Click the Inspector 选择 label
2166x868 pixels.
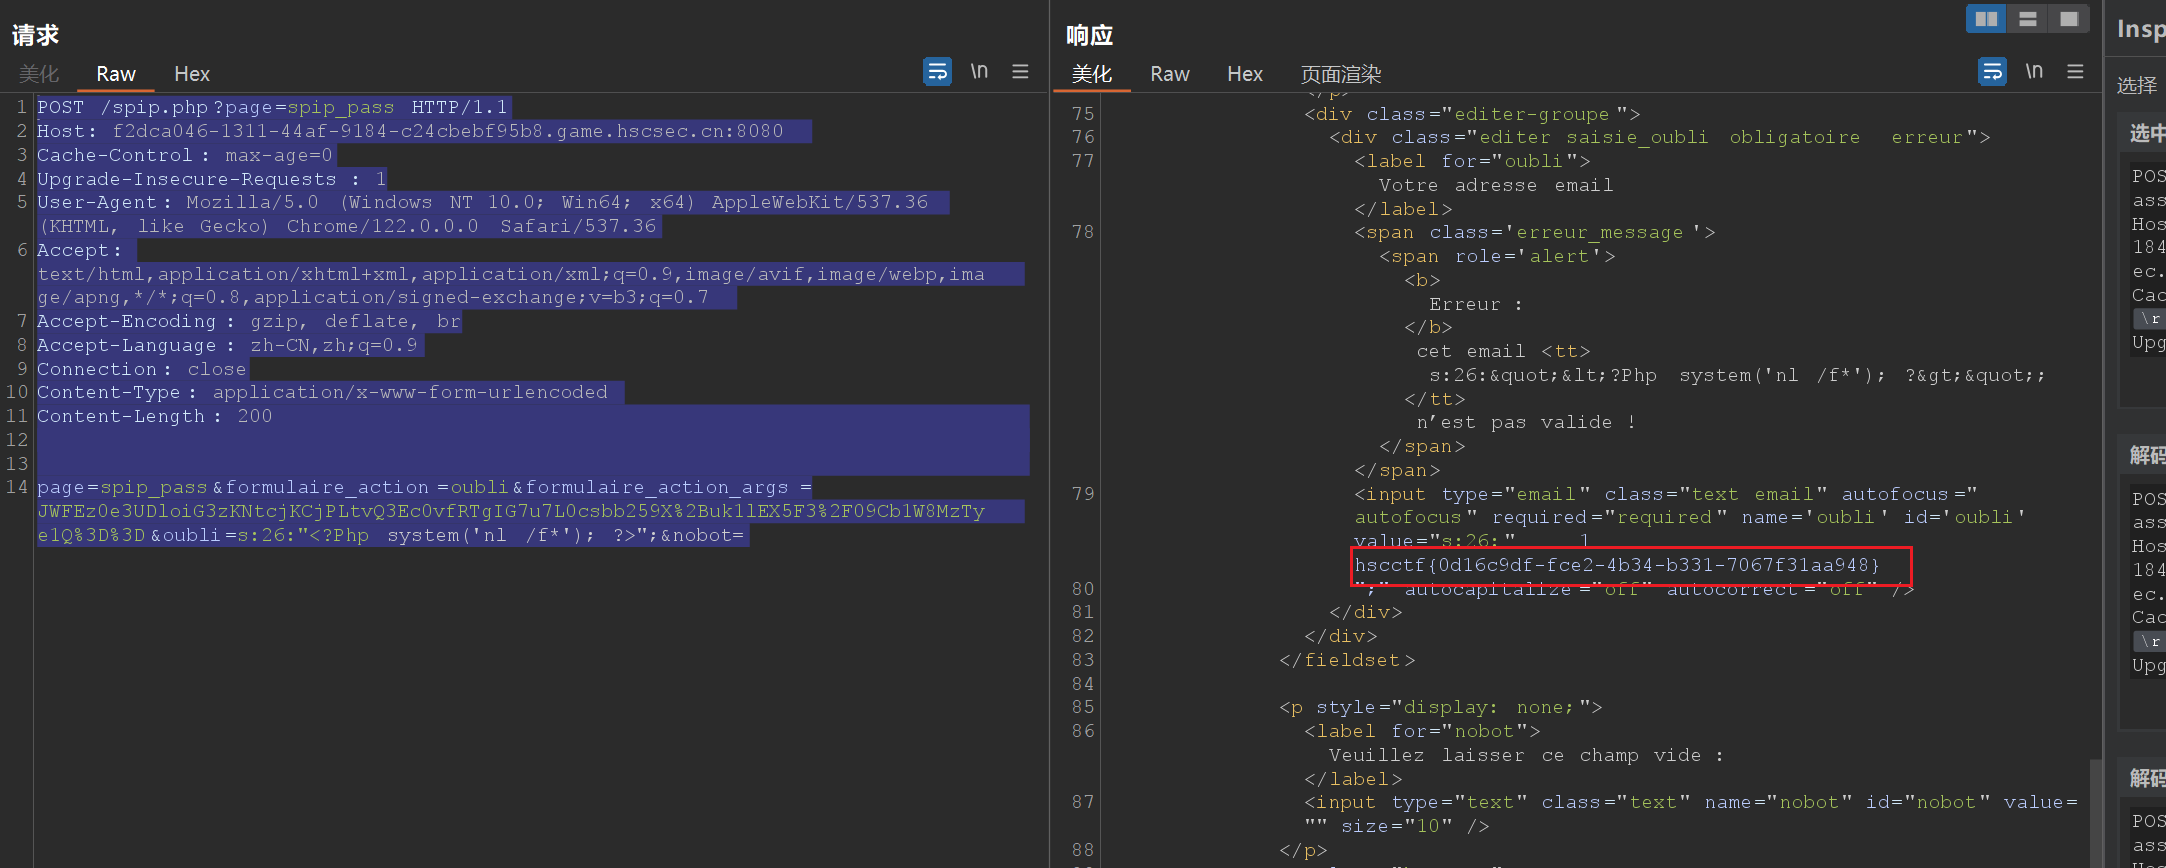point(2137,85)
